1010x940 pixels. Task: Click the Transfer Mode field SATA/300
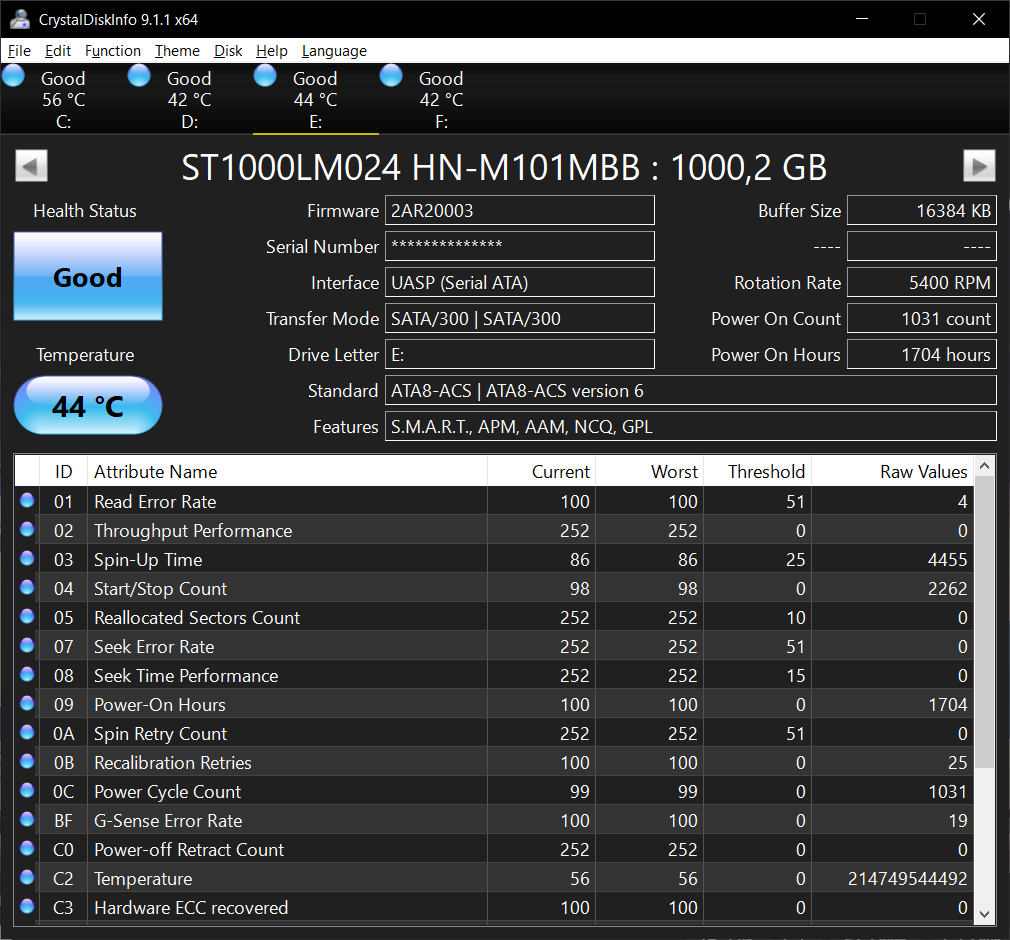[520, 319]
